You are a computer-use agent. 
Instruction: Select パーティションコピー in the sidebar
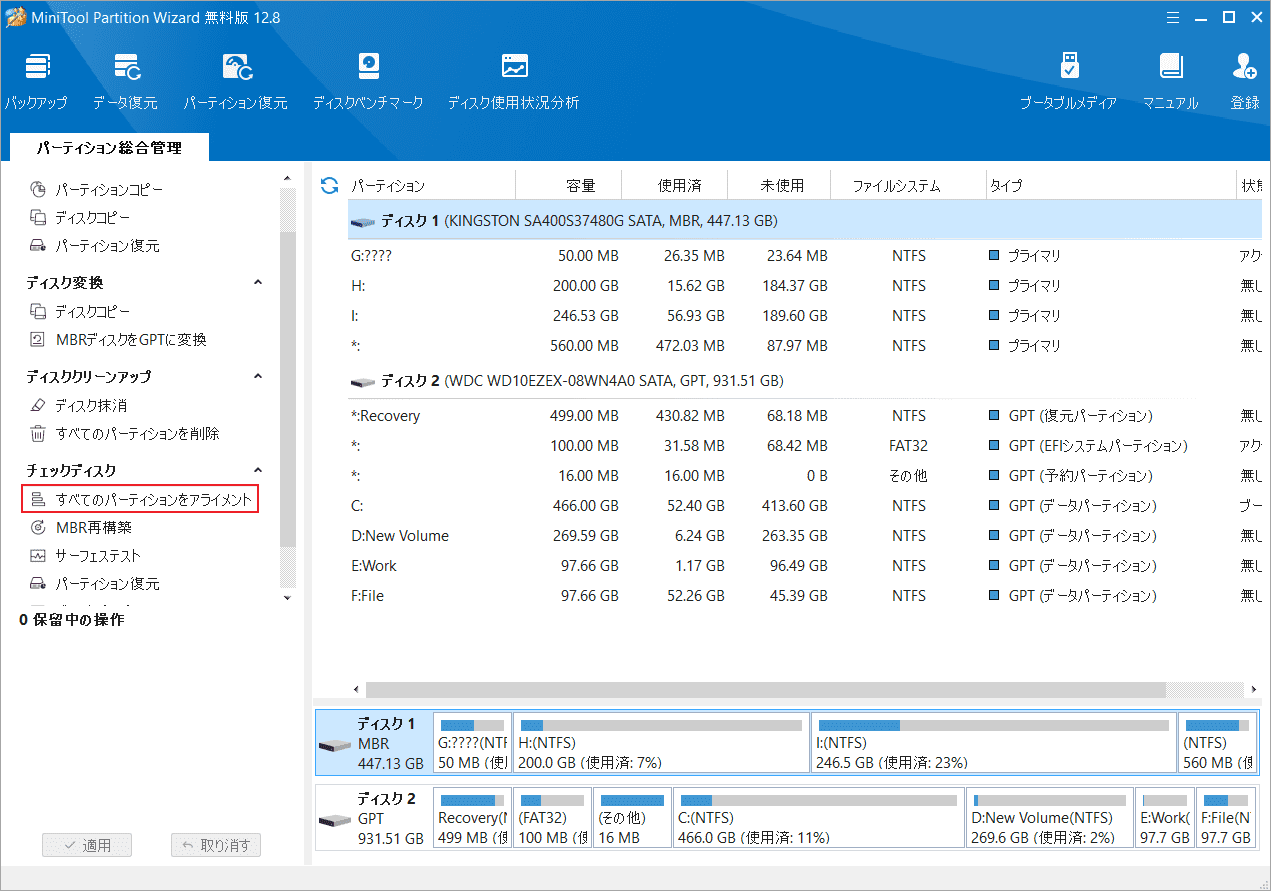click(96, 189)
